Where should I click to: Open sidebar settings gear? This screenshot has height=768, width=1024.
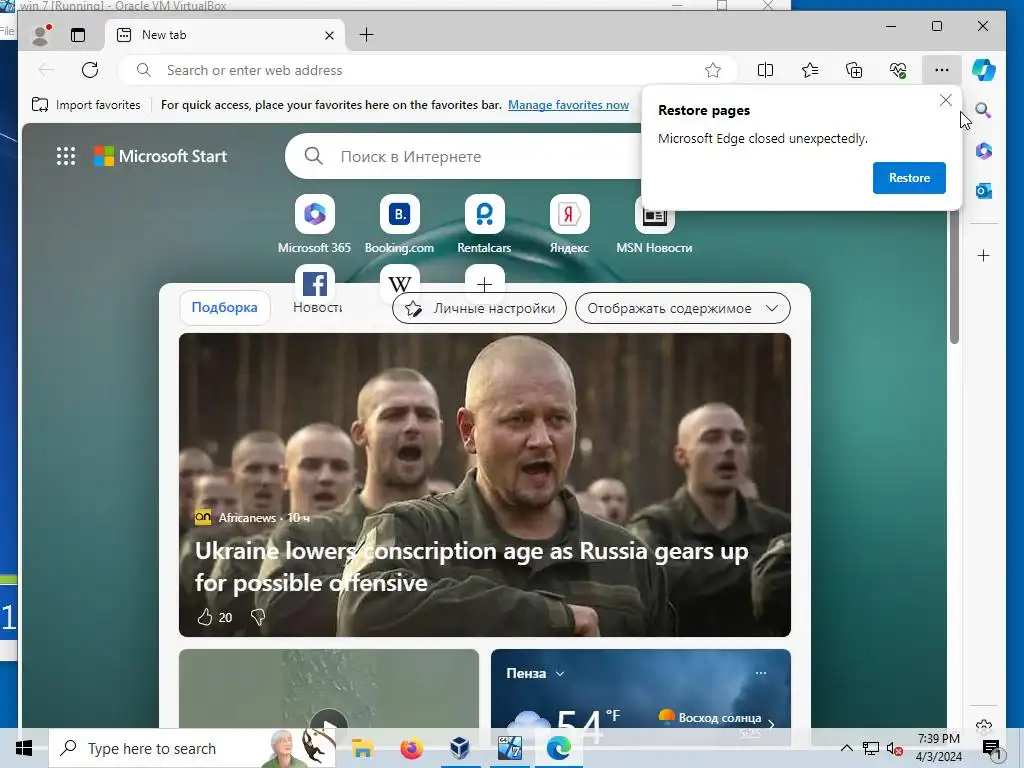tap(984, 724)
